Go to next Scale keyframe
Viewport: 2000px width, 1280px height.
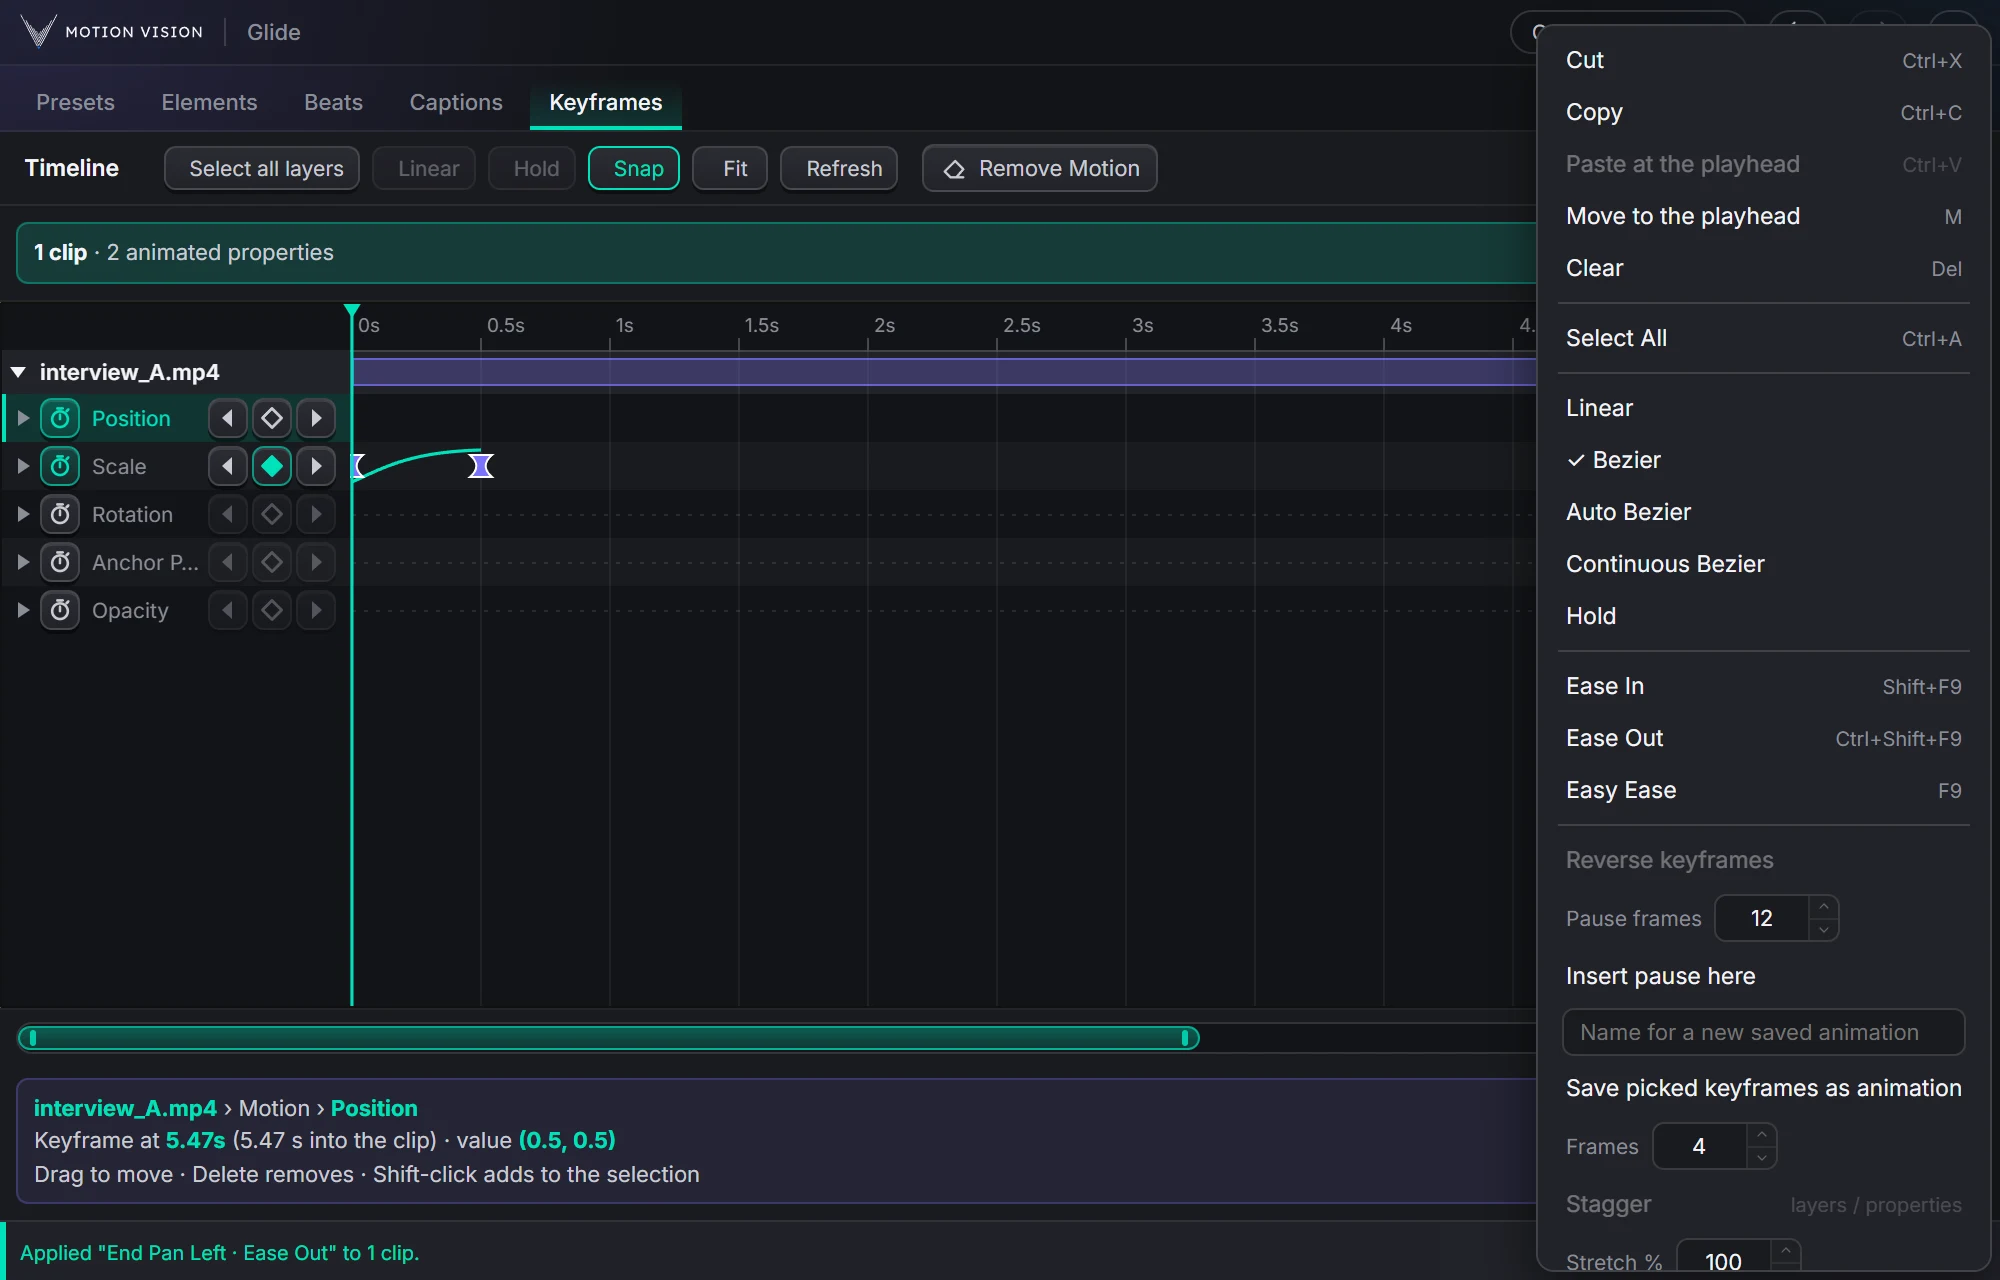pyautogui.click(x=316, y=466)
